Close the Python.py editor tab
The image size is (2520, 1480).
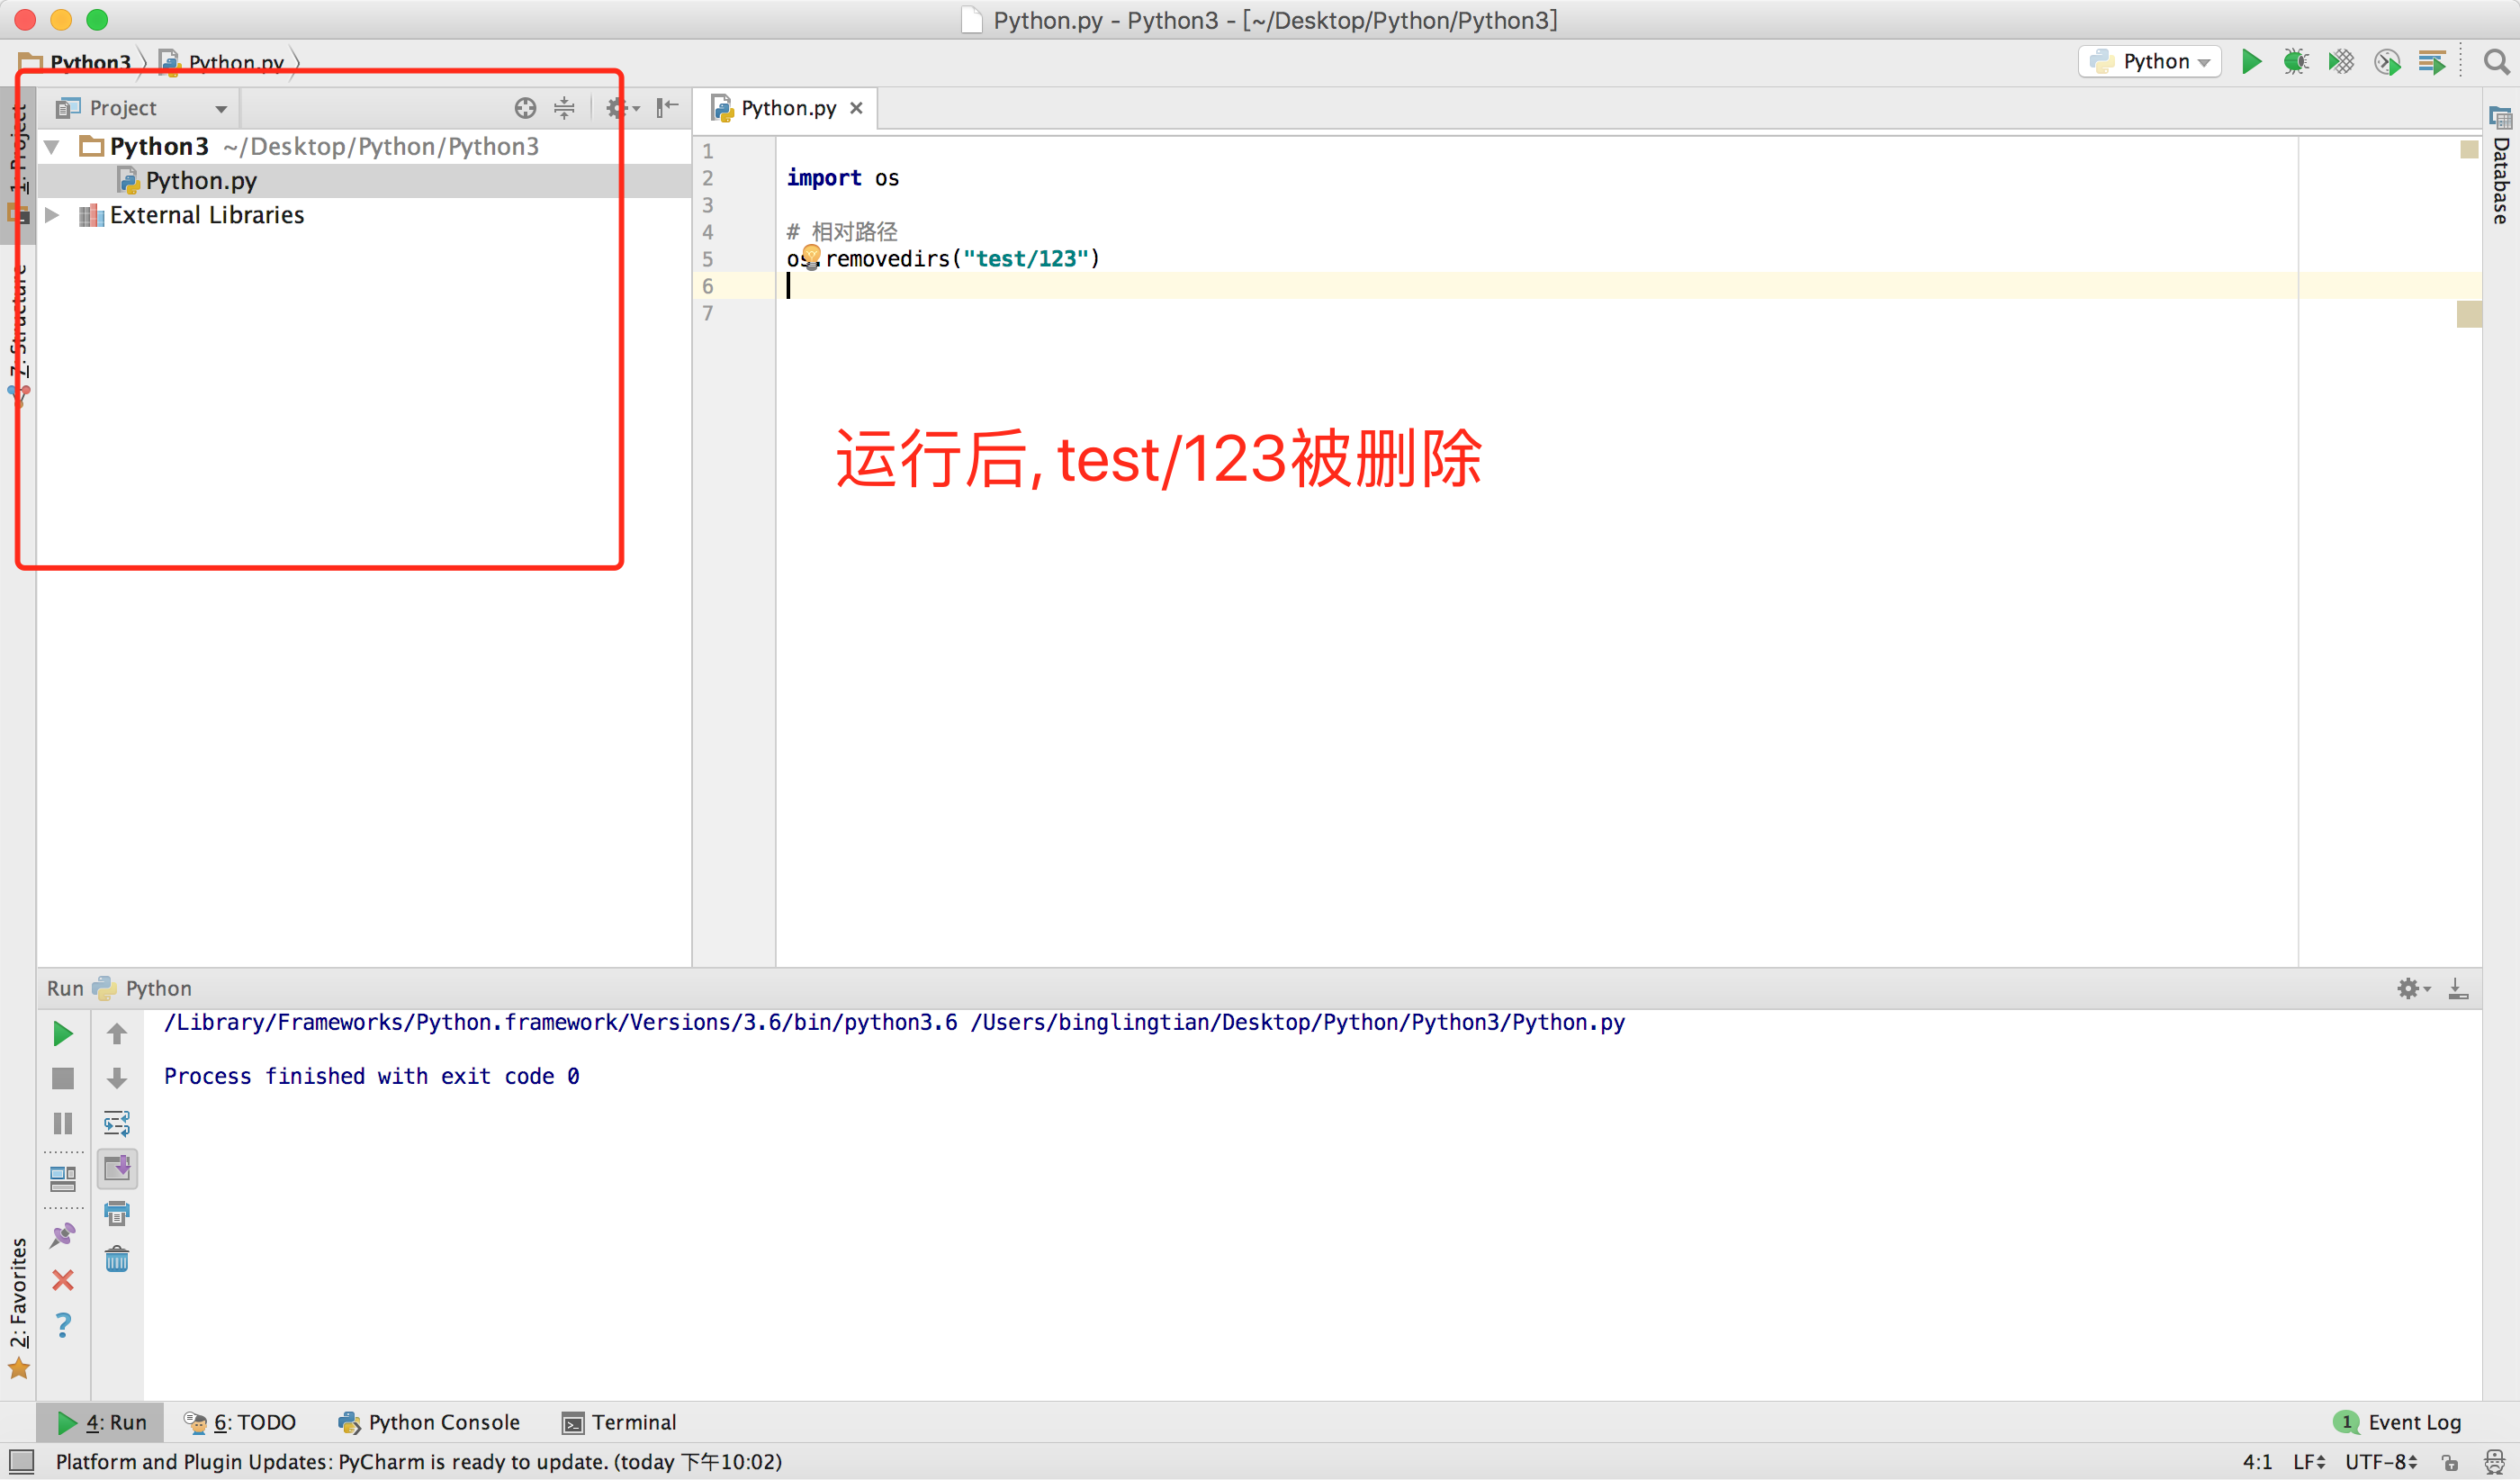tap(856, 108)
